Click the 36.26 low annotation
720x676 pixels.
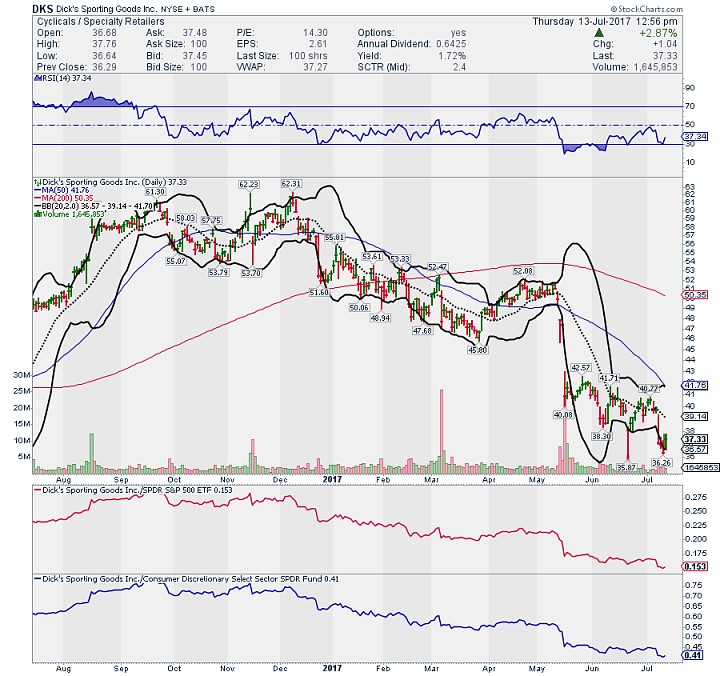(x=662, y=462)
